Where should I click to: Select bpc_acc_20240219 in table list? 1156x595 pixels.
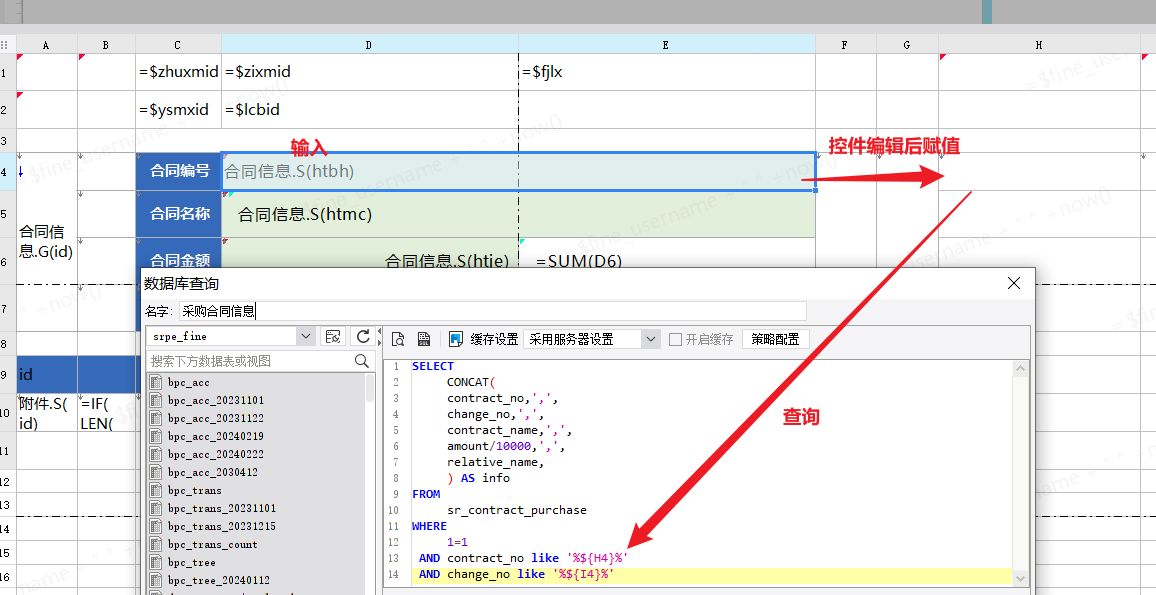tap(215, 436)
